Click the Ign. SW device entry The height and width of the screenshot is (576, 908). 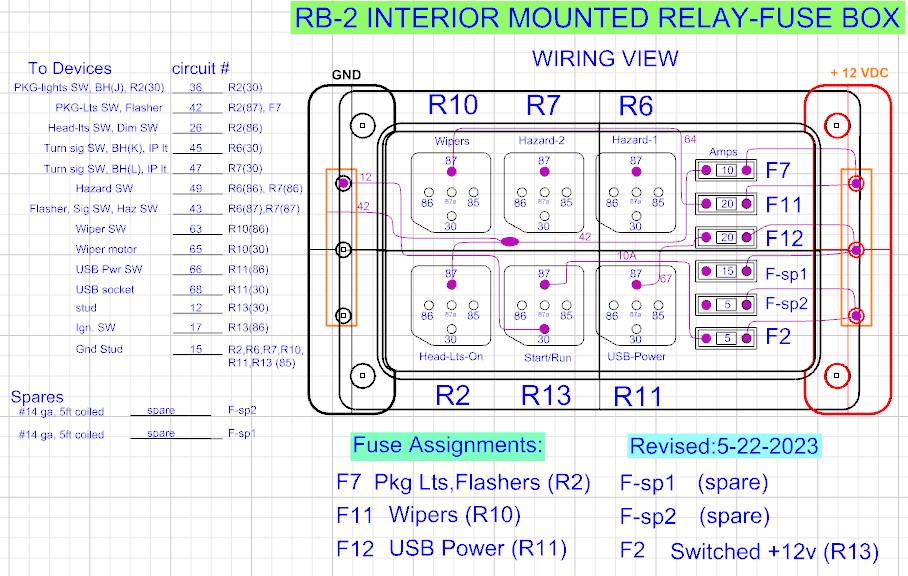pos(96,328)
